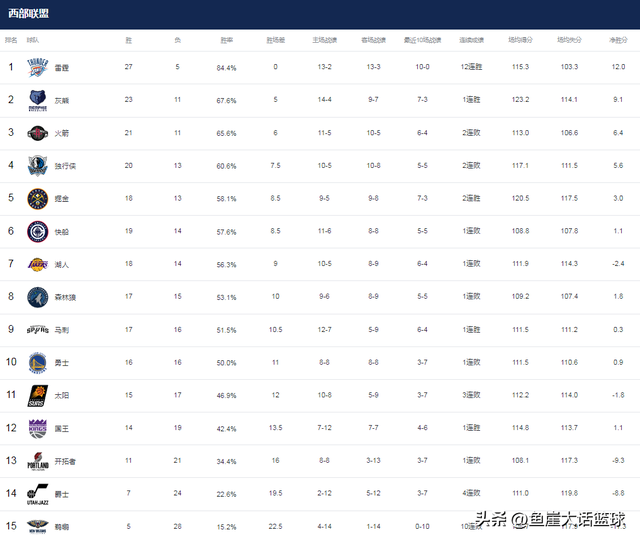Click the Memphis Grizzlies logo

38,100
